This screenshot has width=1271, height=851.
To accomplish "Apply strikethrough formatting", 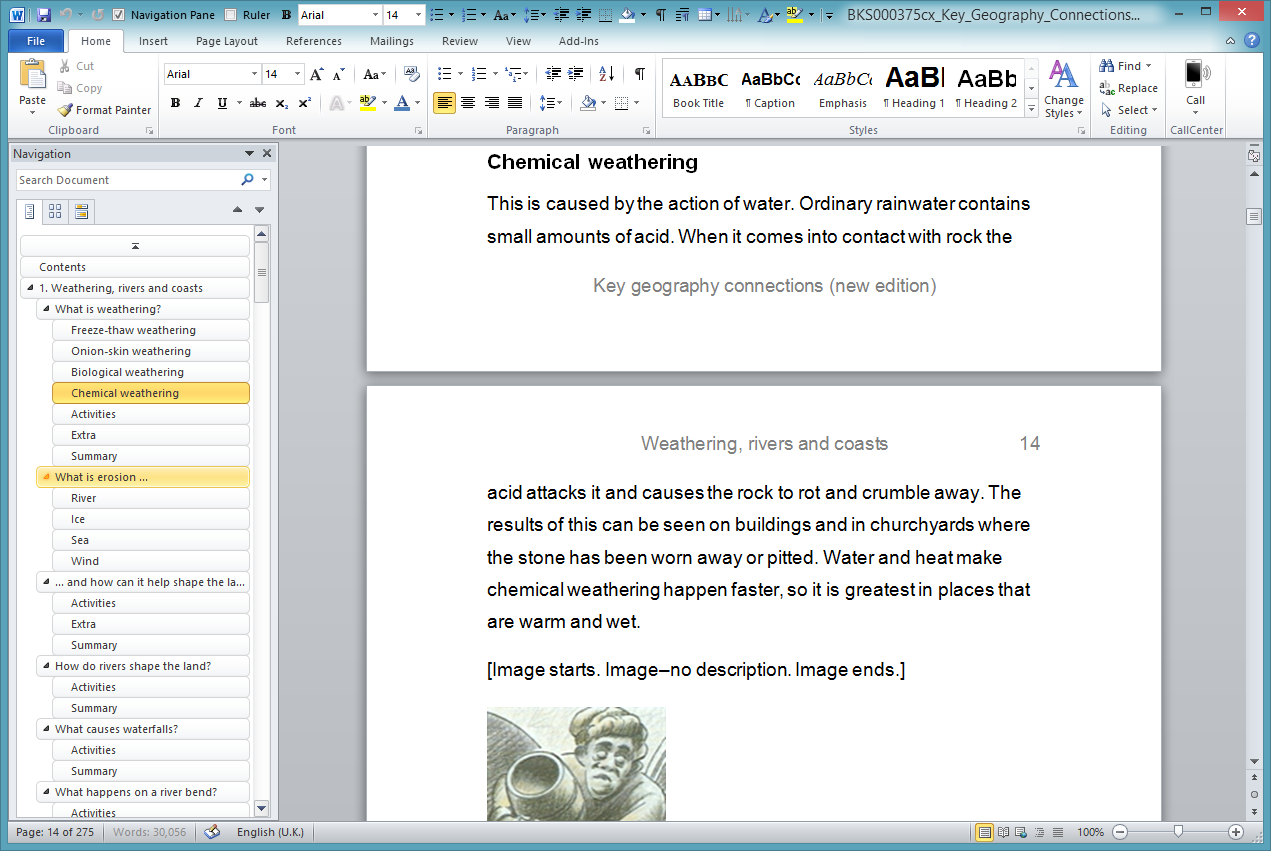I will click(258, 103).
